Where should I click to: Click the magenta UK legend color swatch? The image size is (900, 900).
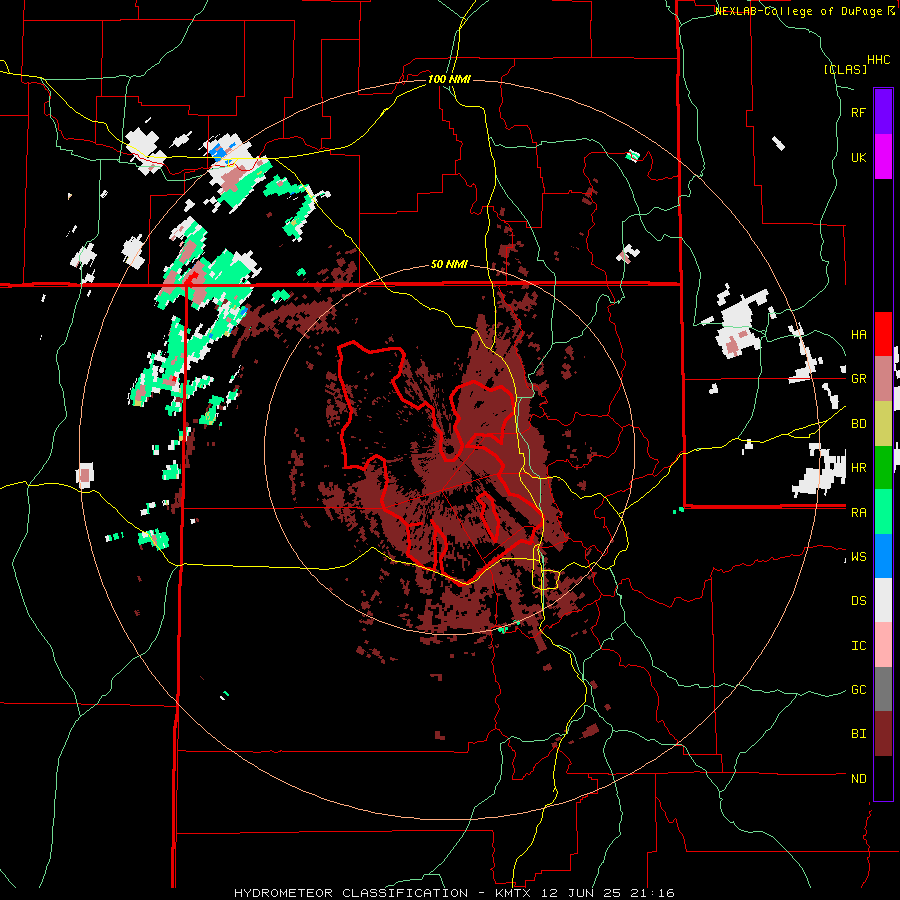coord(883,157)
